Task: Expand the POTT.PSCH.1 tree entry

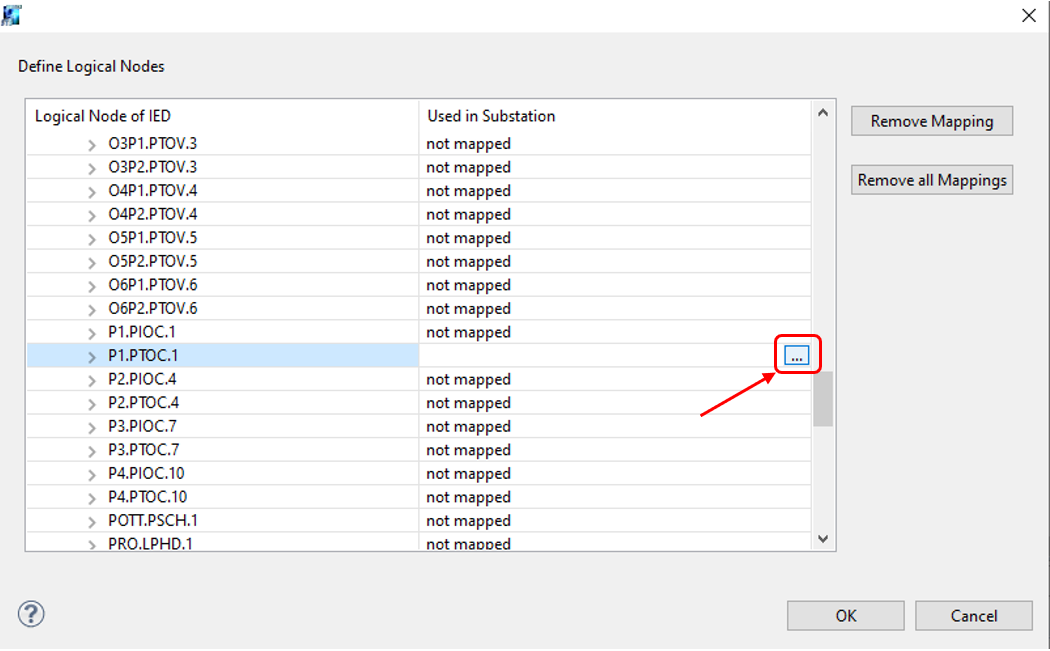Action: [x=93, y=522]
